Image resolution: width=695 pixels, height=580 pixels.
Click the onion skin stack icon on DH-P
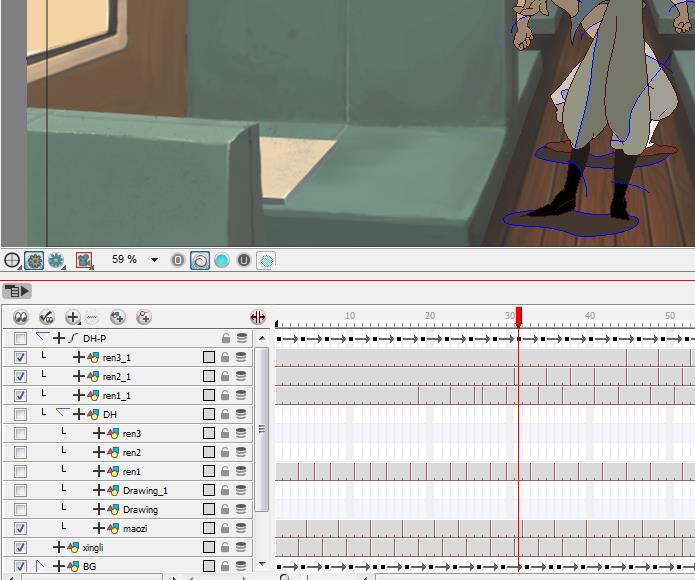tap(242, 339)
